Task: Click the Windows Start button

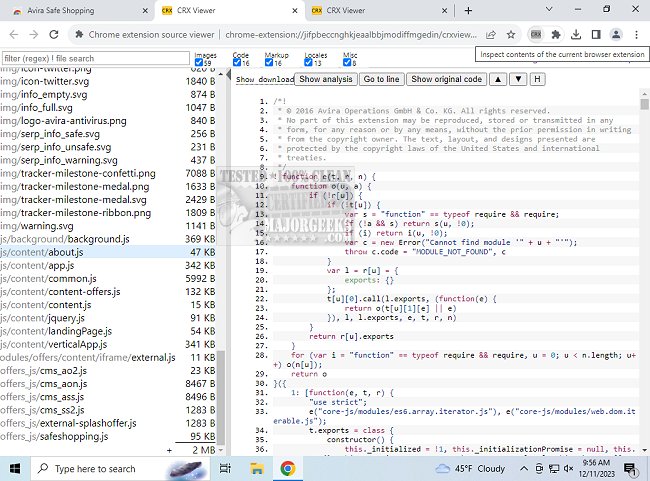Action: (17, 468)
